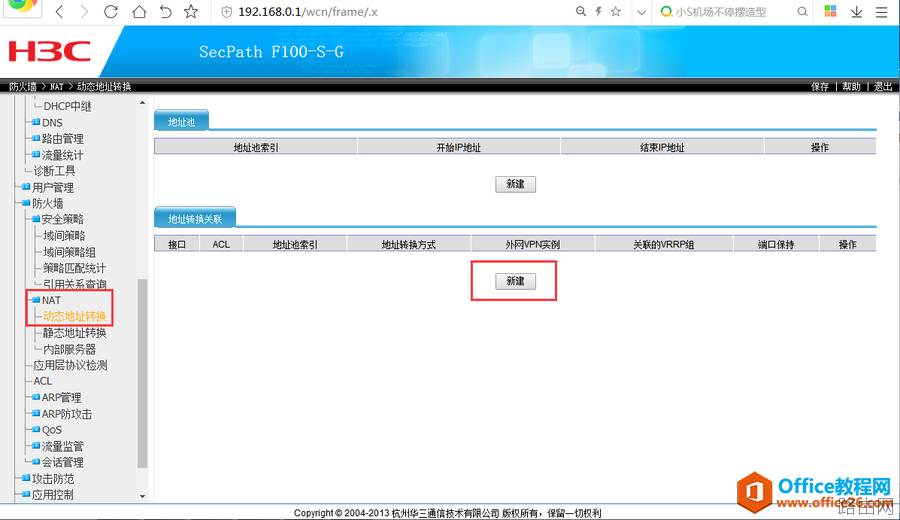Open the ACL item in sidebar tree

[x=42, y=381]
